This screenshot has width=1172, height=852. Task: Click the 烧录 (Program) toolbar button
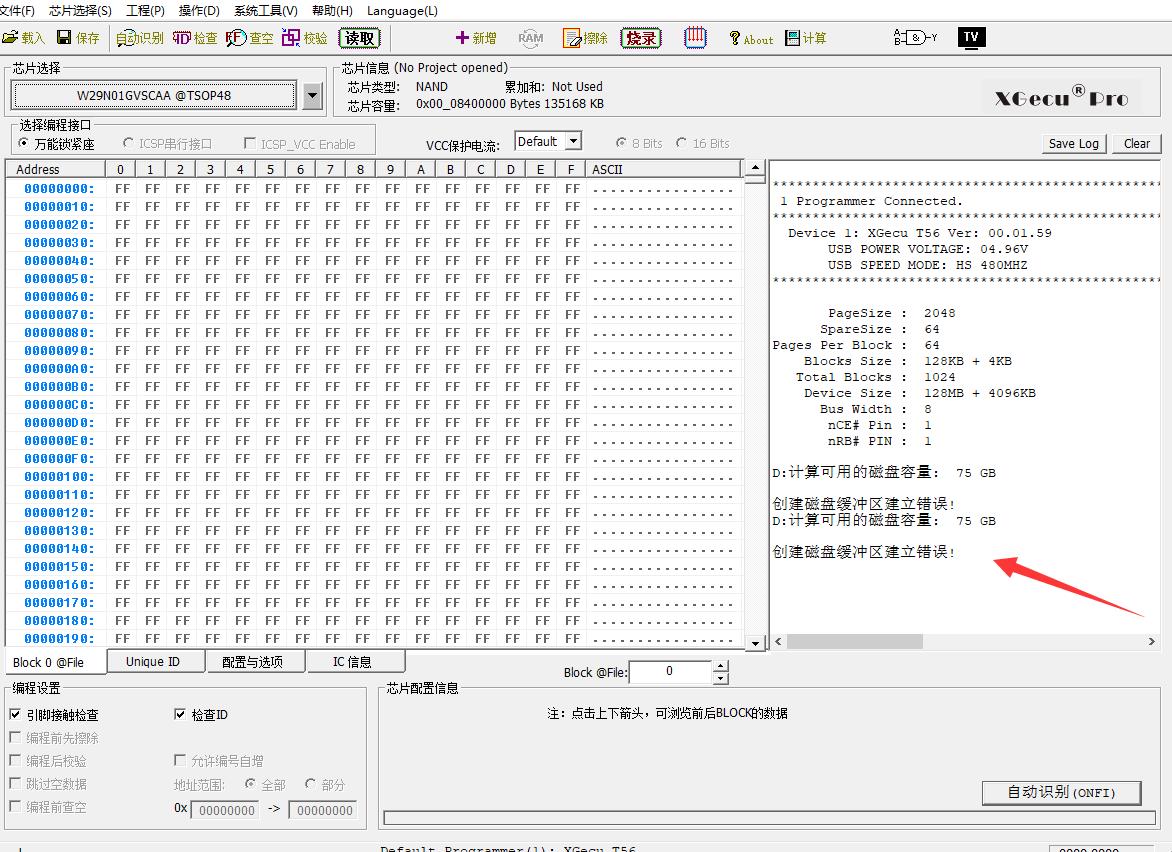(x=641, y=38)
